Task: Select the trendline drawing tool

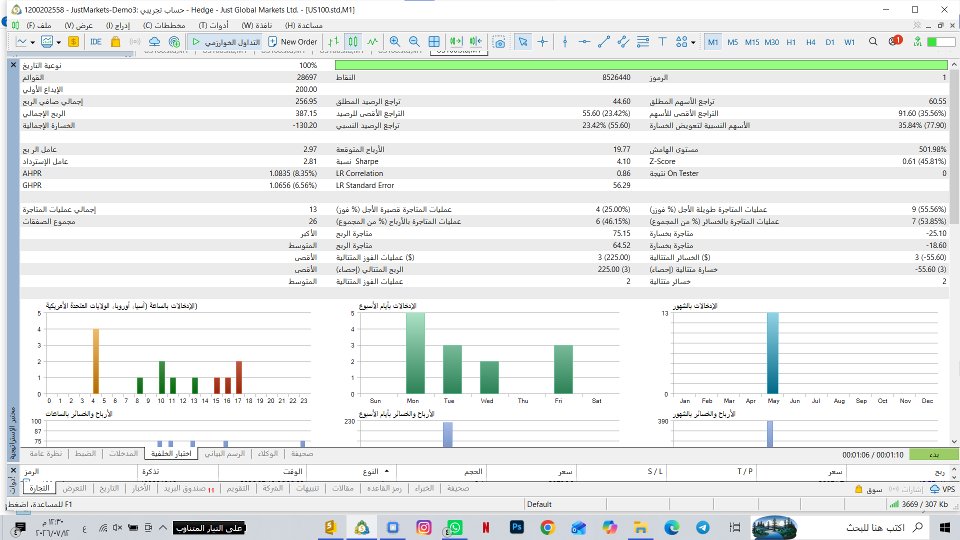Action: (x=604, y=42)
